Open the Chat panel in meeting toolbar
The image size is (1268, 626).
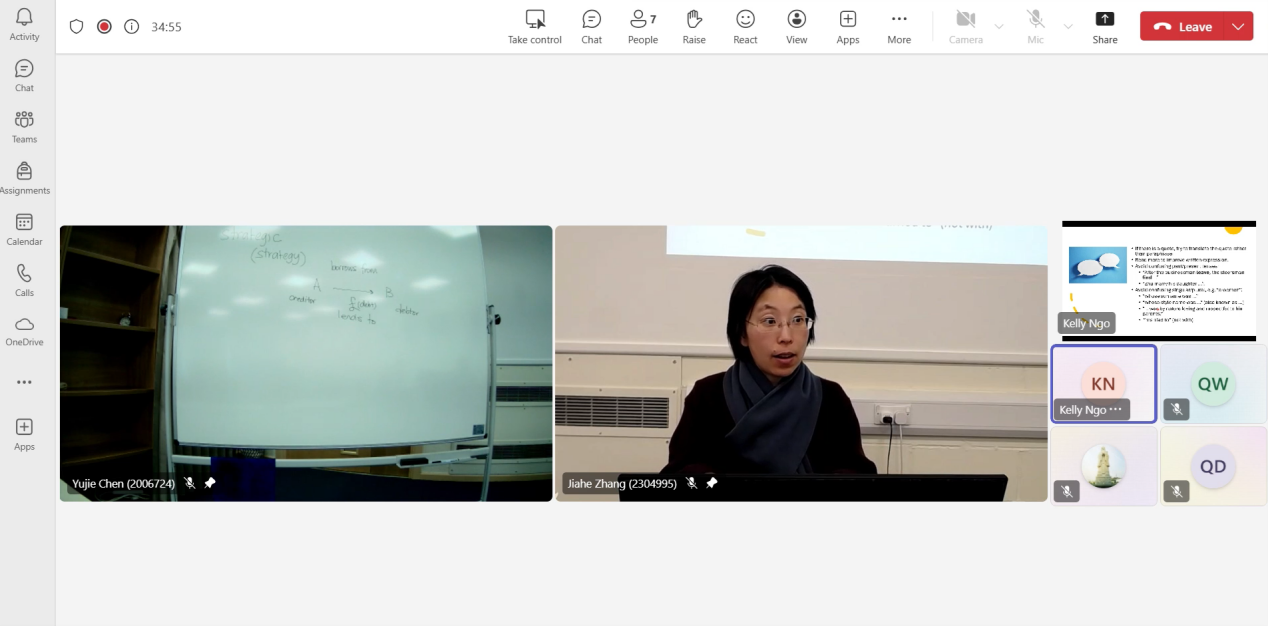coord(591,27)
